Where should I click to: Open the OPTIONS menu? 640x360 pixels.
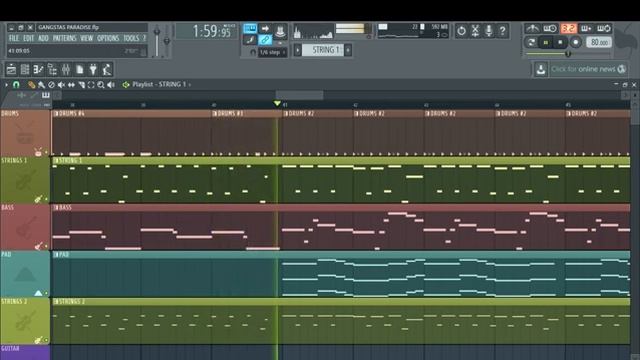108,38
